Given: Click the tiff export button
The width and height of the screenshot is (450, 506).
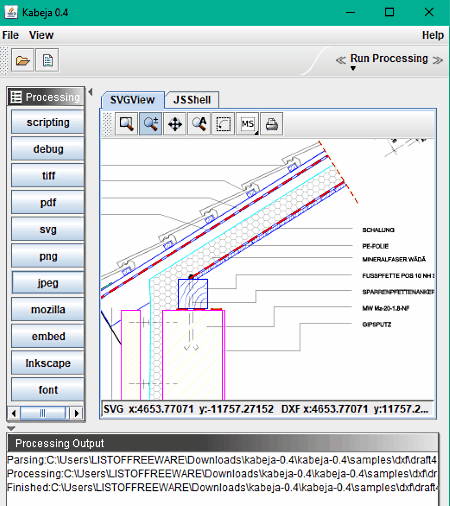Looking at the screenshot, I should tap(48, 175).
